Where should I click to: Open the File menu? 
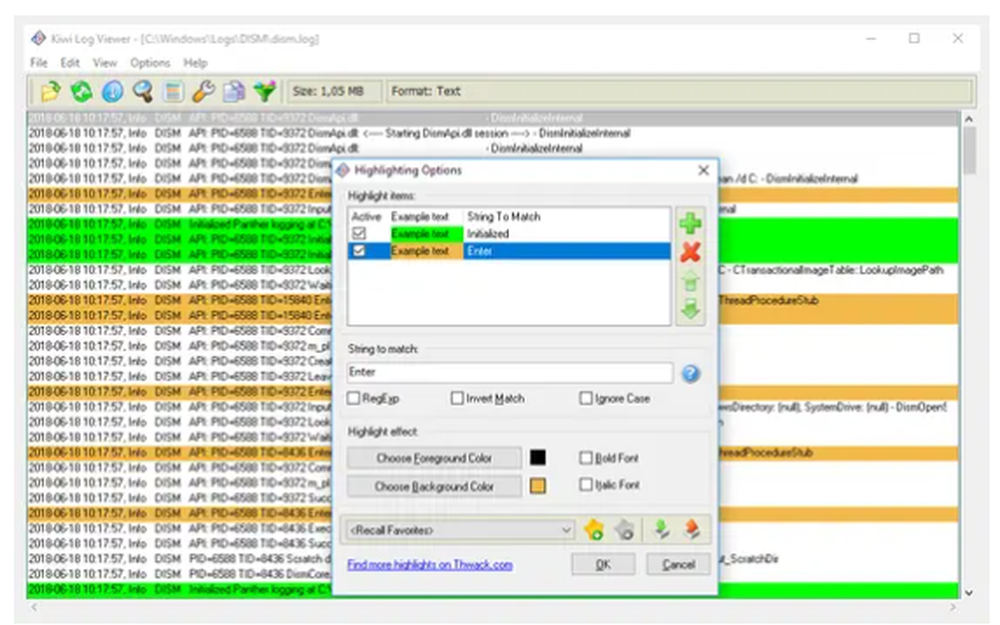38,62
